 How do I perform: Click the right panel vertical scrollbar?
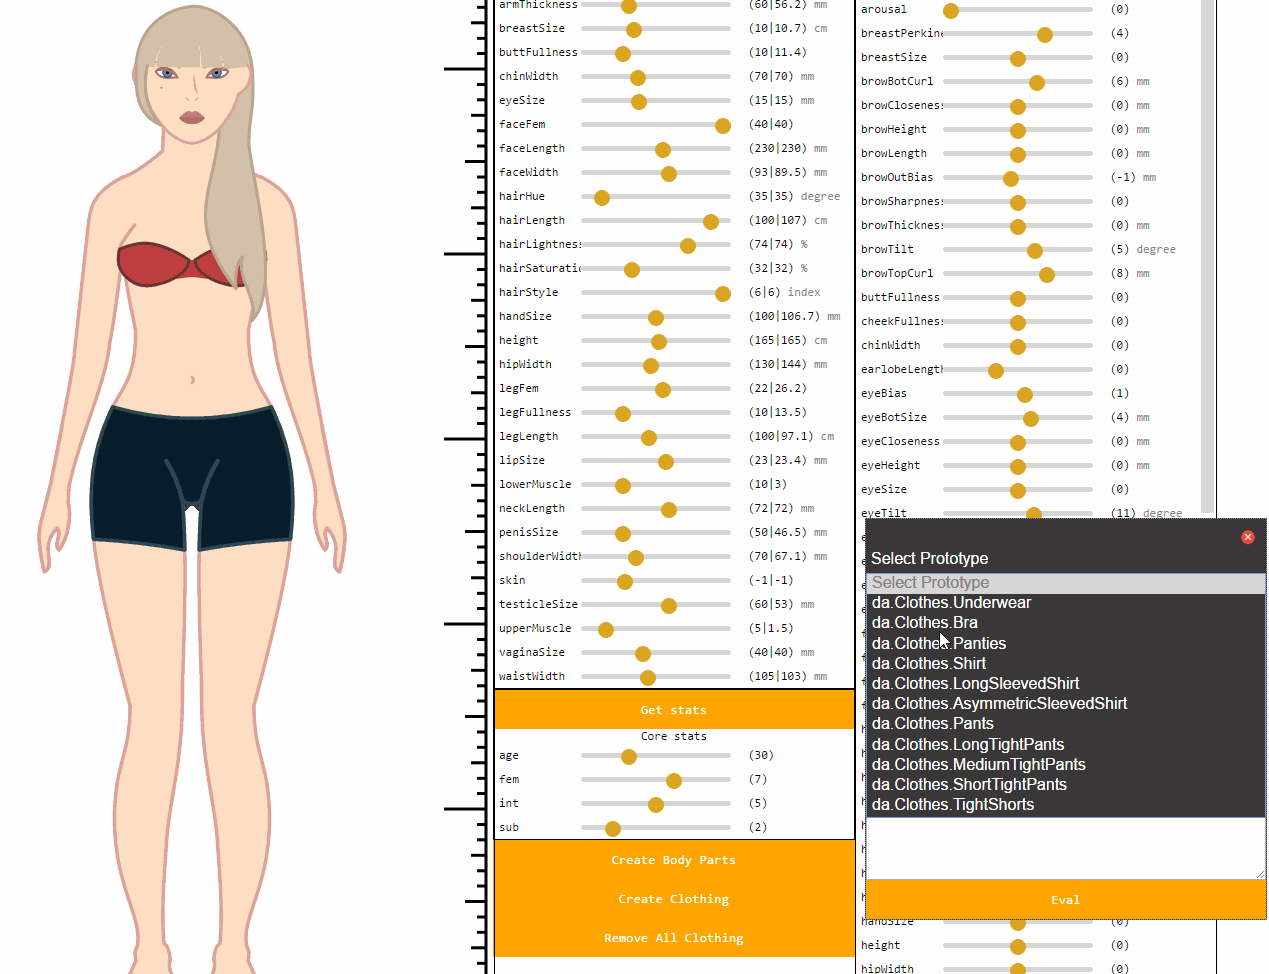(1207, 250)
